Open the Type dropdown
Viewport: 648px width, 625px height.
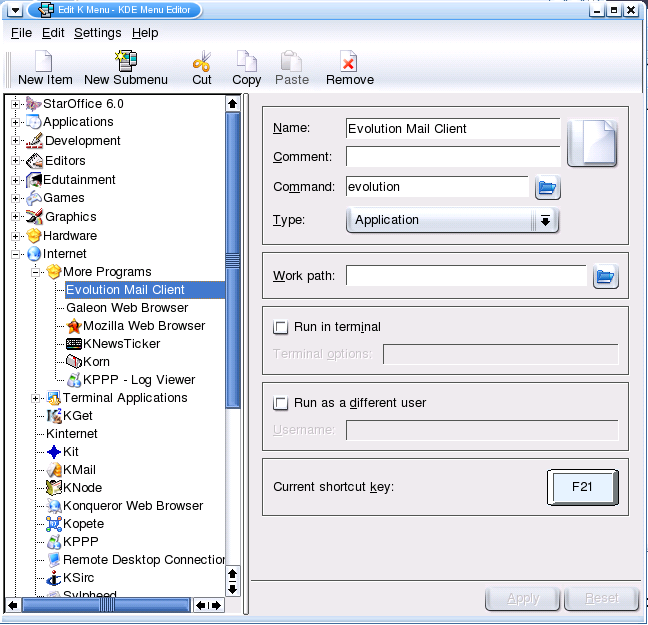coord(451,220)
